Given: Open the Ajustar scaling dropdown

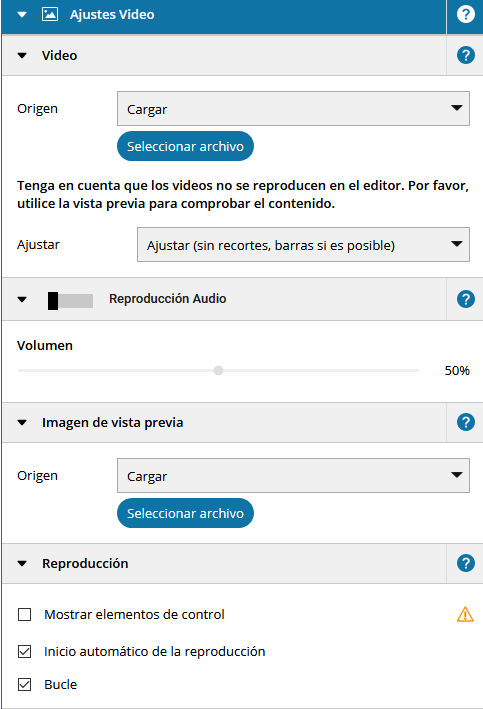Looking at the screenshot, I should click(x=303, y=245).
